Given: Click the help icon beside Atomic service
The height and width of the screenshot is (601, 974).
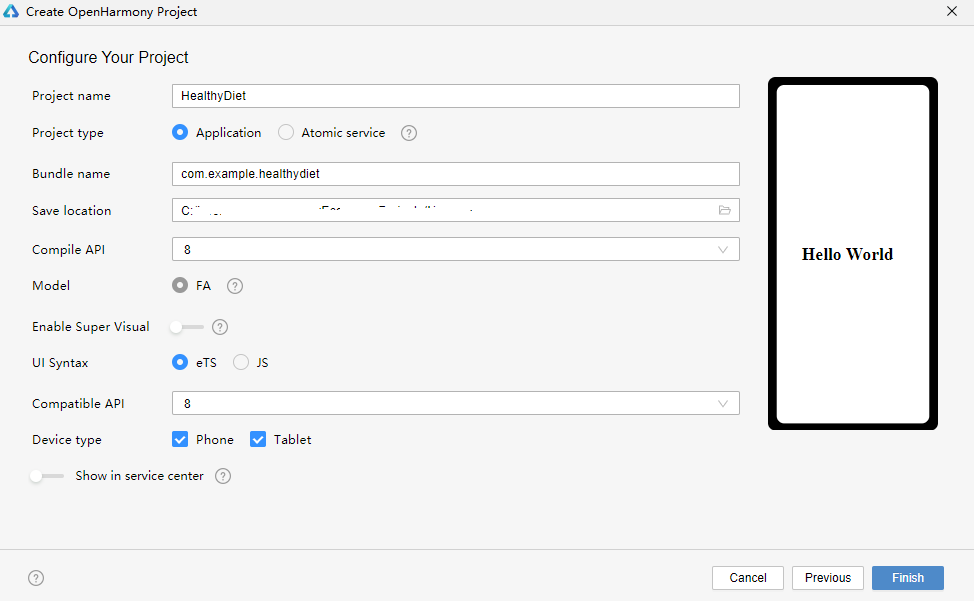Looking at the screenshot, I should [x=409, y=133].
